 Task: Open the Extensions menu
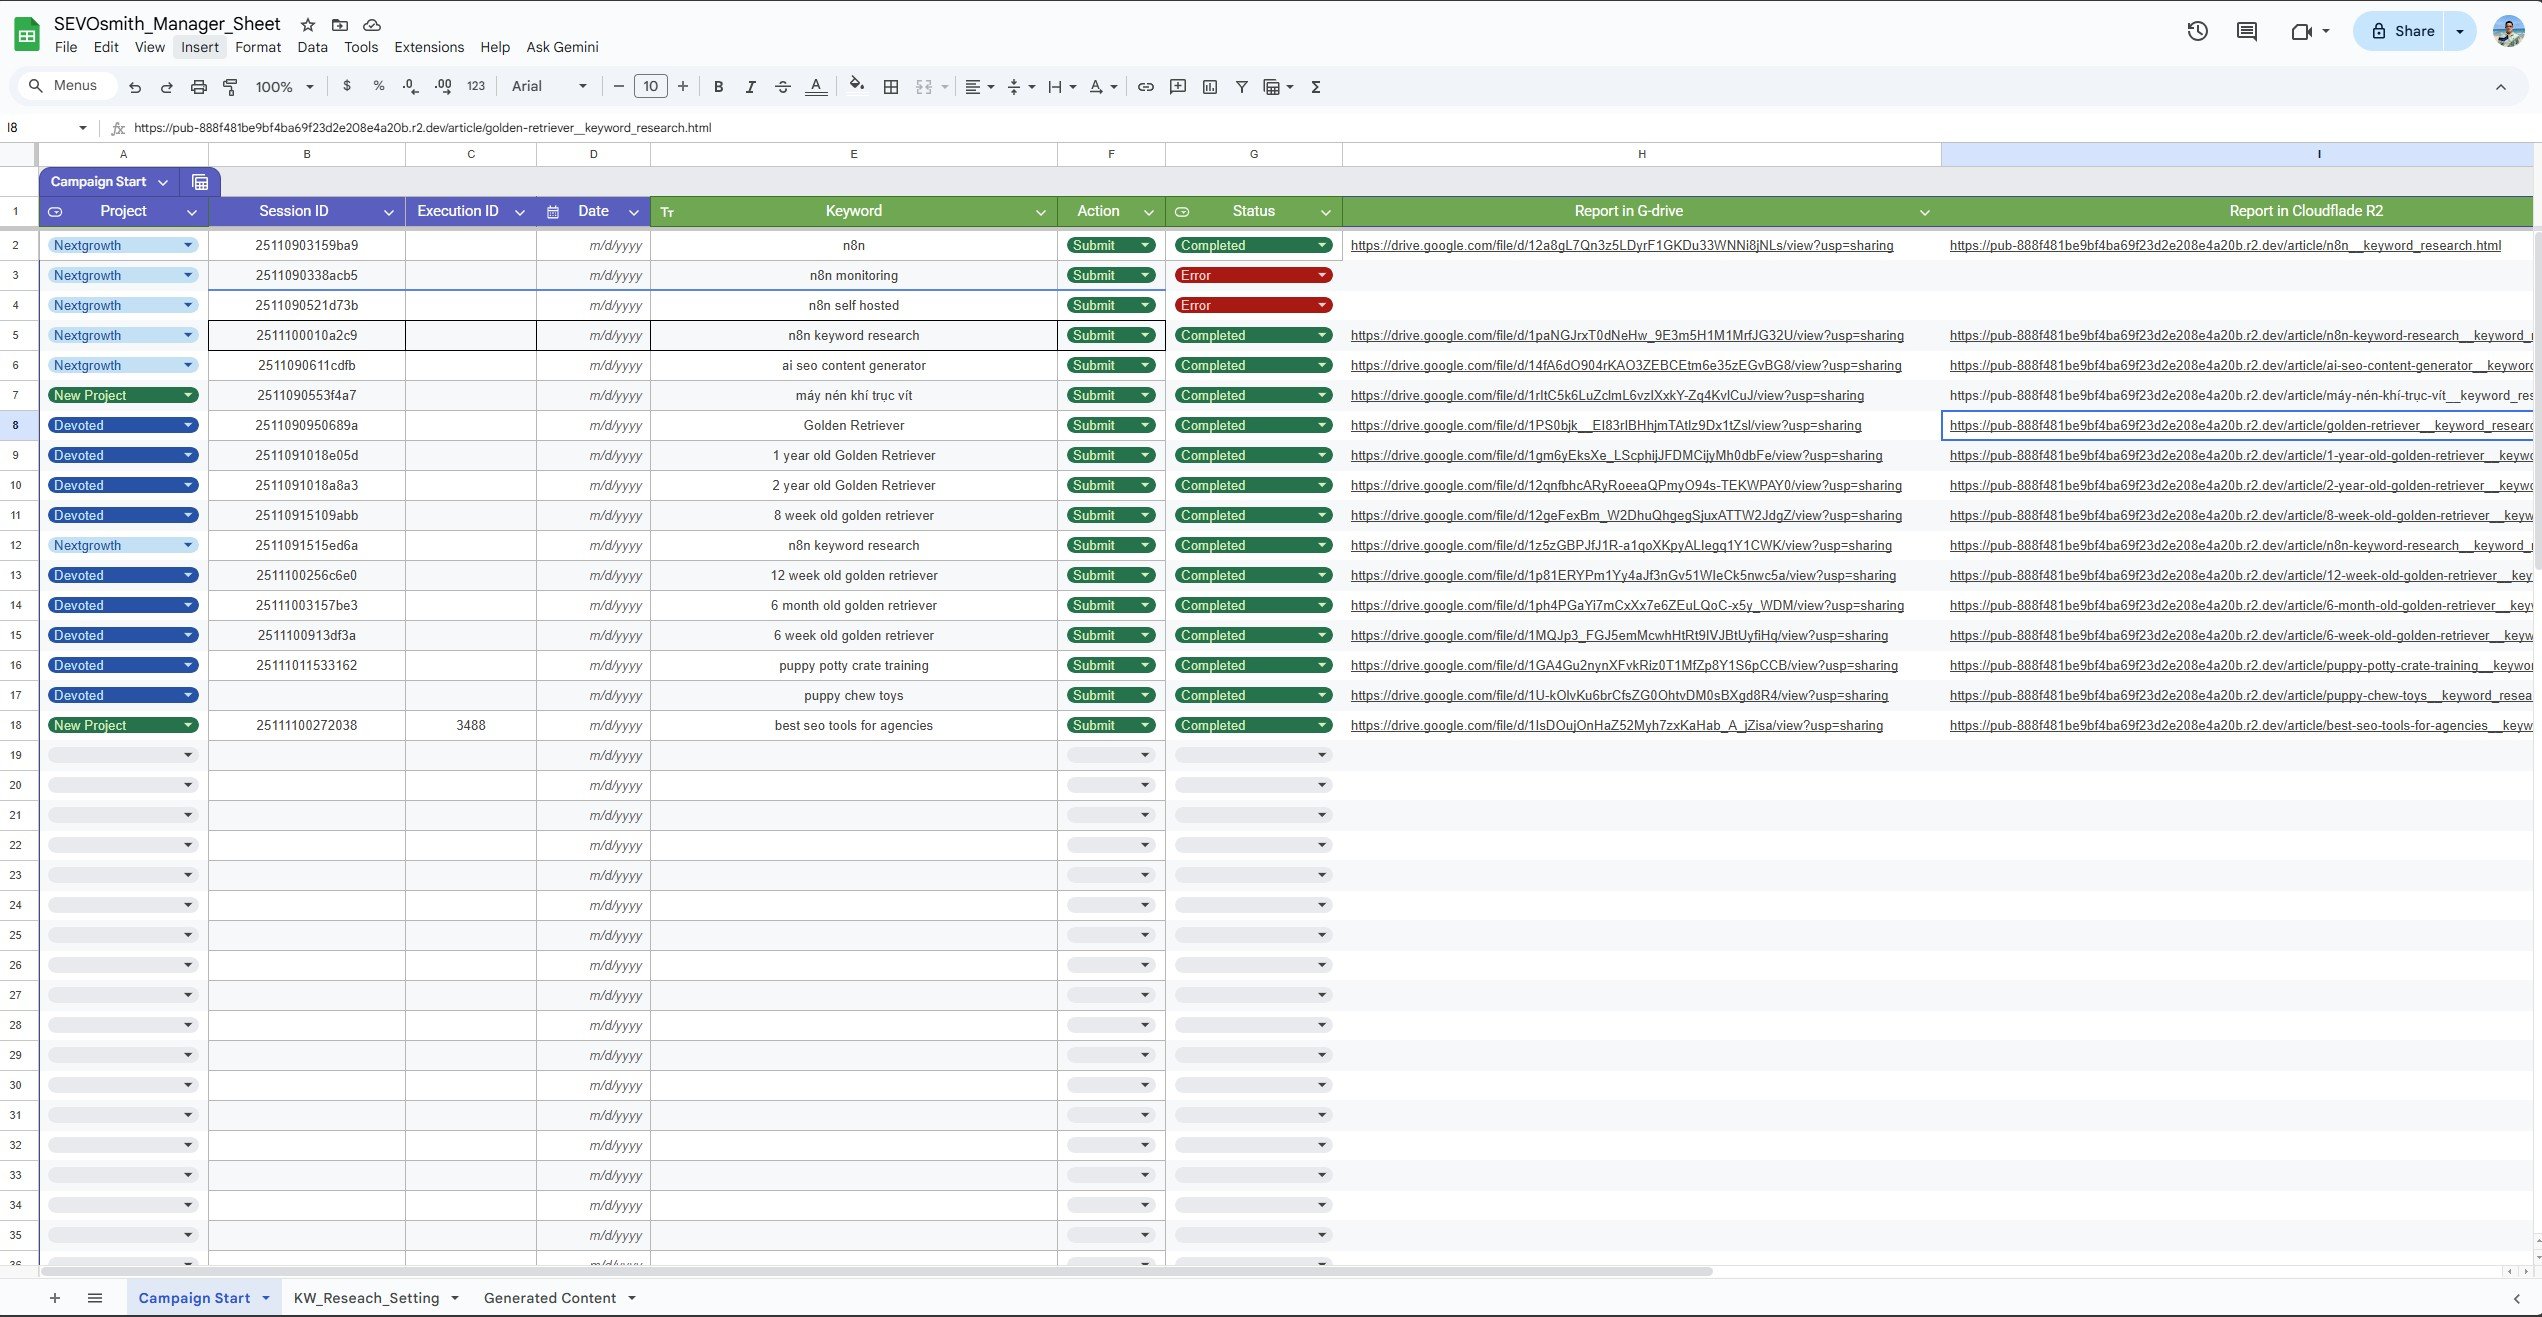pyautogui.click(x=429, y=47)
